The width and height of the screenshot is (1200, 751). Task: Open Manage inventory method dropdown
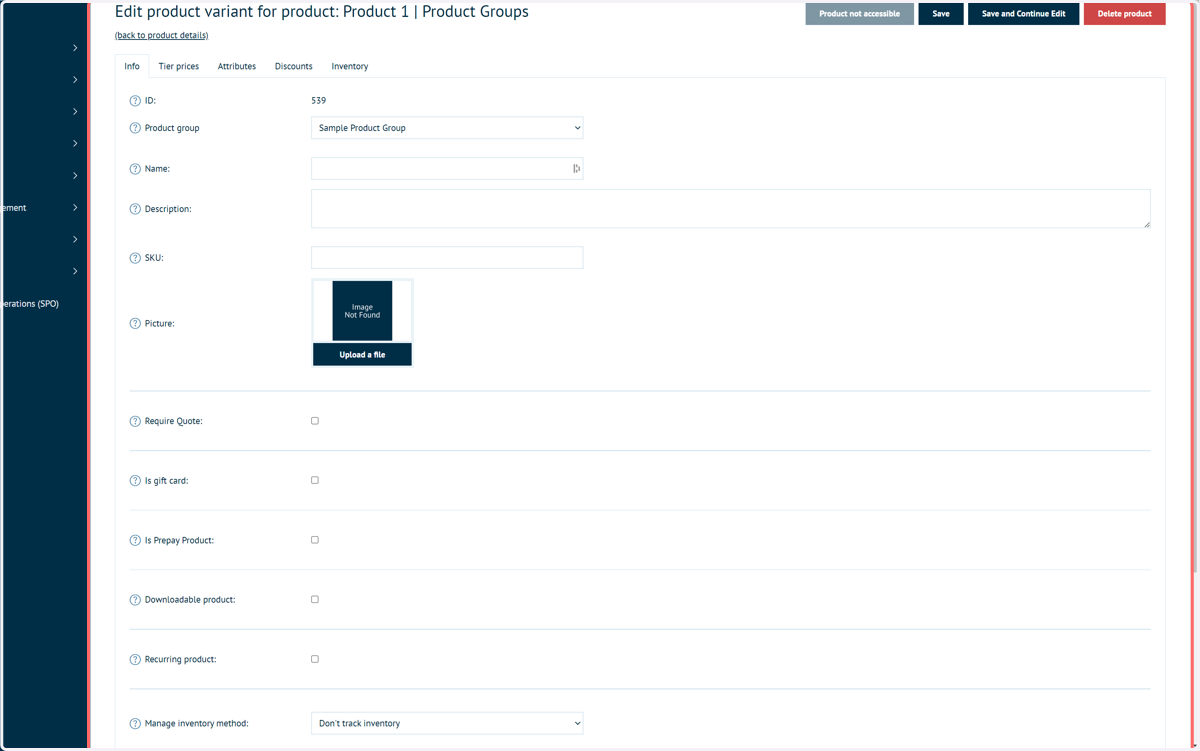(x=447, y=723)
